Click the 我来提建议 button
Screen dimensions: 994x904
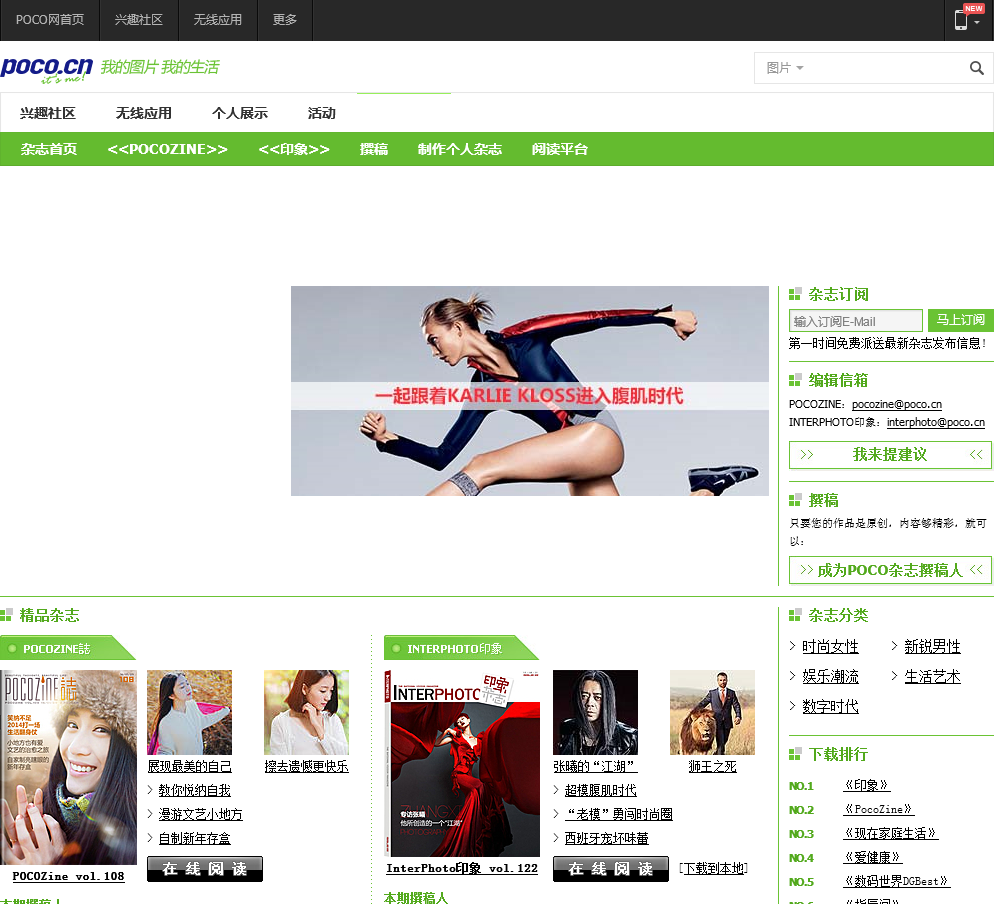pos(890,455)
